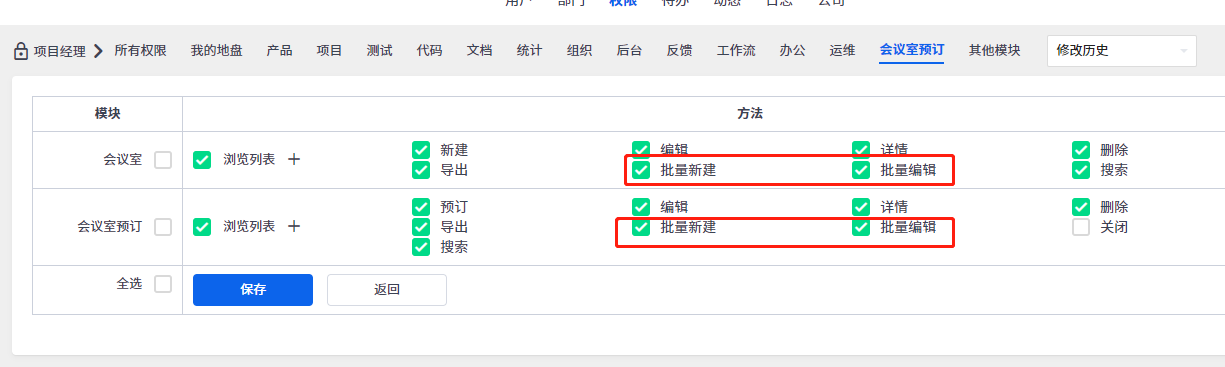Open the 工作流 tab
The image size is (1225, 367).
click(x=737, y=50)
